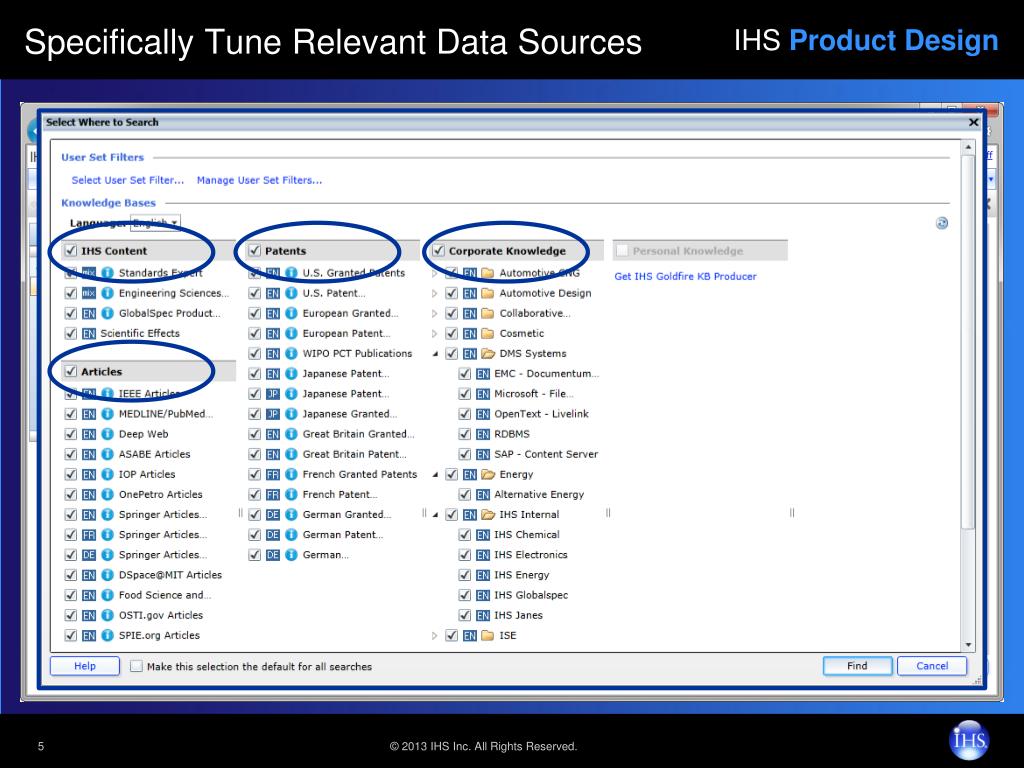The width and height of the screenshot is (1024, 768).
Task: Click the EN language badge for Food Science
Action: 89,596
